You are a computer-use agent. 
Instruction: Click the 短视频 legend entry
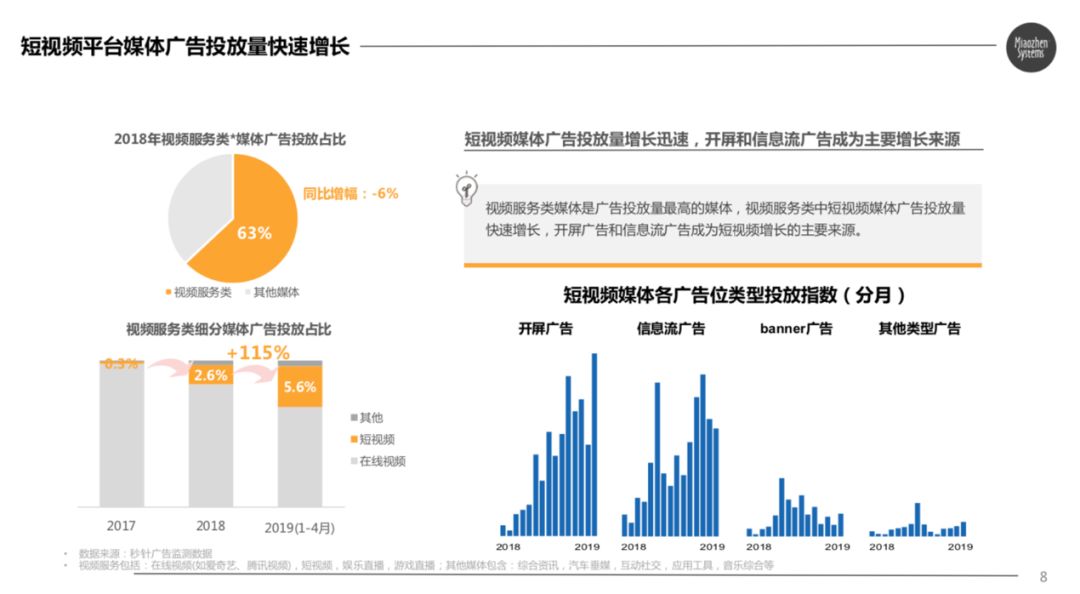pyautogui.click(x=373, y=440)
